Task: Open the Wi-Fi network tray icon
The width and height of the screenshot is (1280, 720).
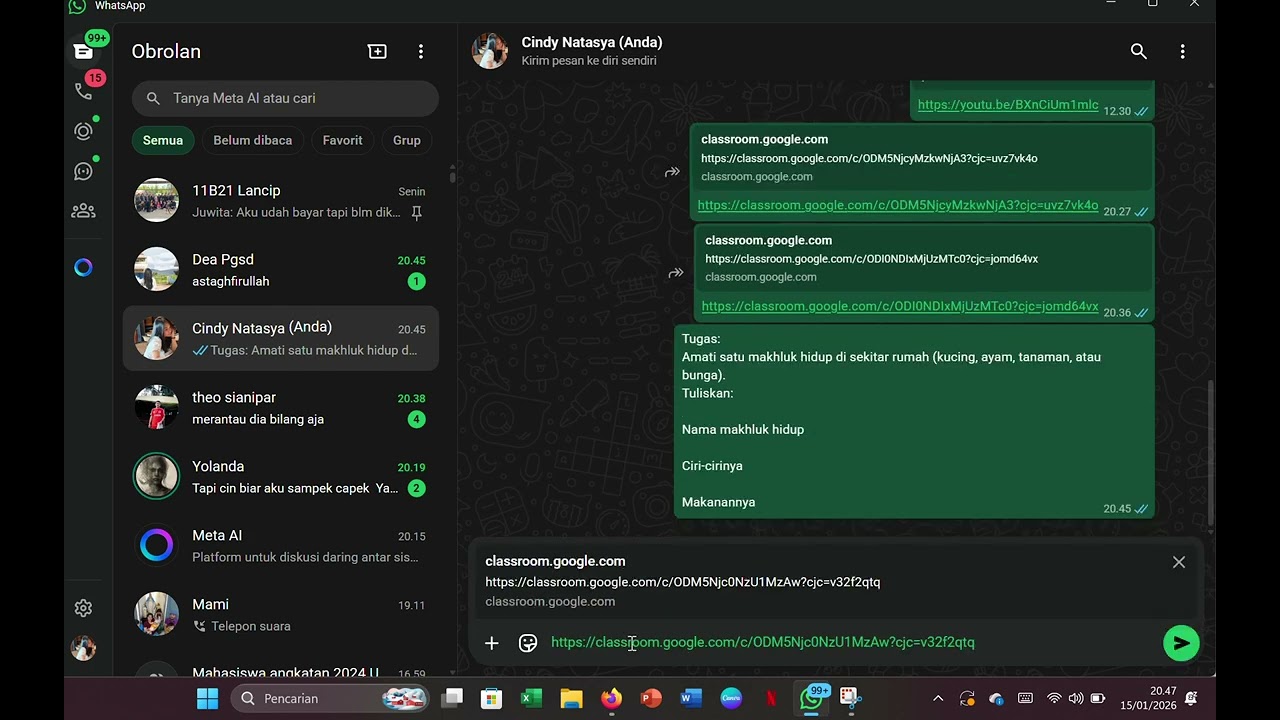Action: (1054, 698)
